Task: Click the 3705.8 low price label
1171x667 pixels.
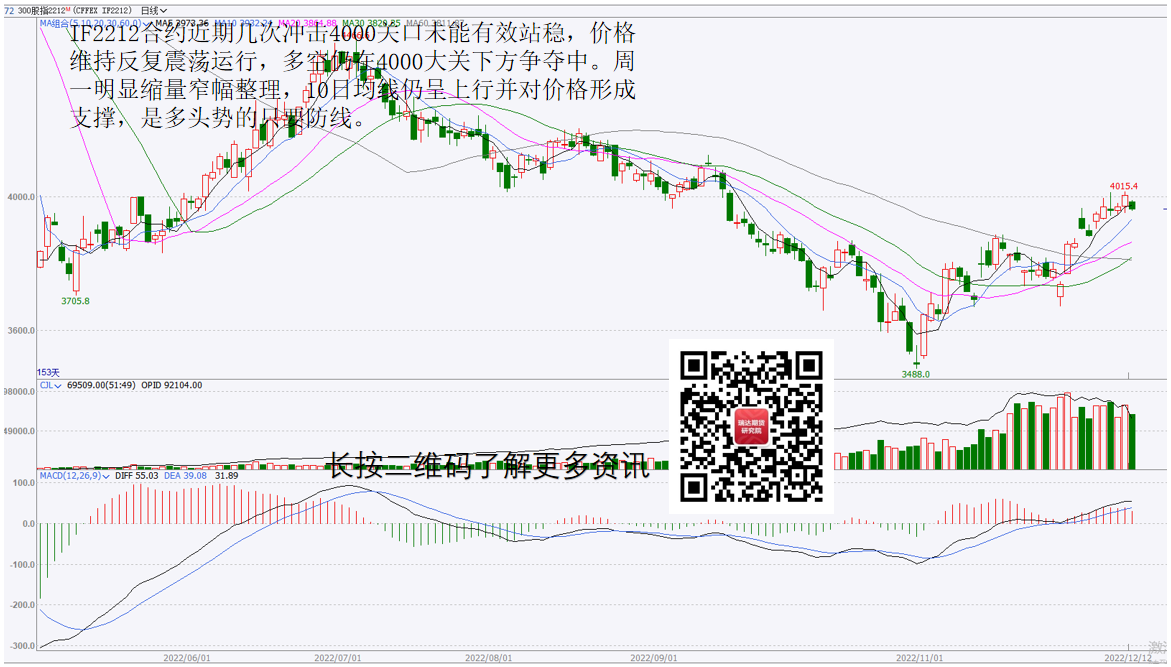Action: 75,300
